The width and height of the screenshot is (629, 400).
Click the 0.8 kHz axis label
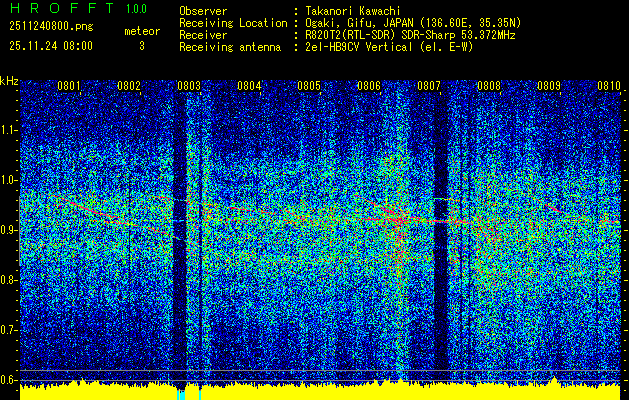tap(8, 280)
